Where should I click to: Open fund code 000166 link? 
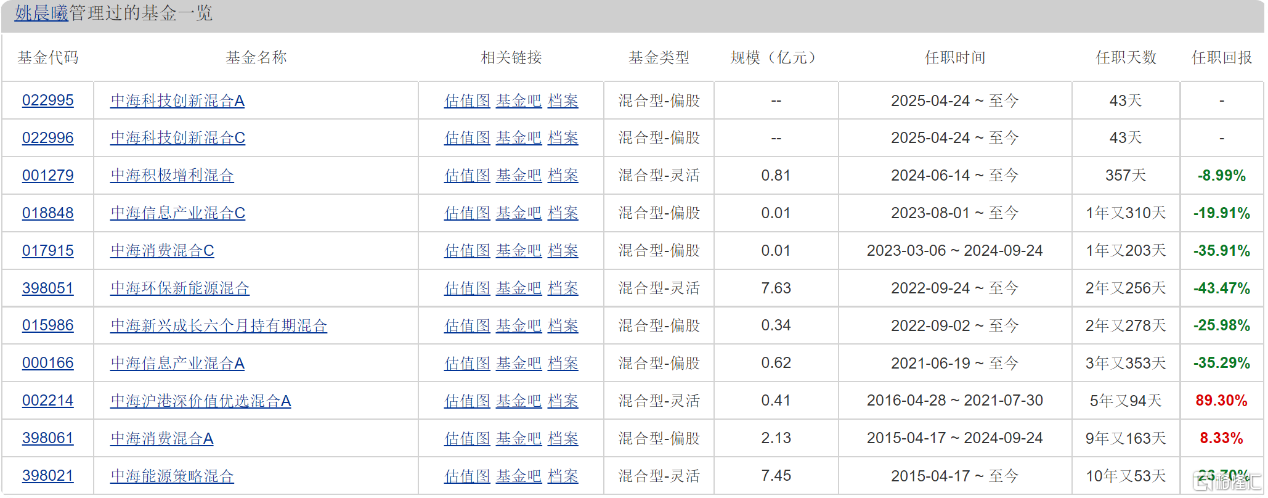[x=48, y=364]
